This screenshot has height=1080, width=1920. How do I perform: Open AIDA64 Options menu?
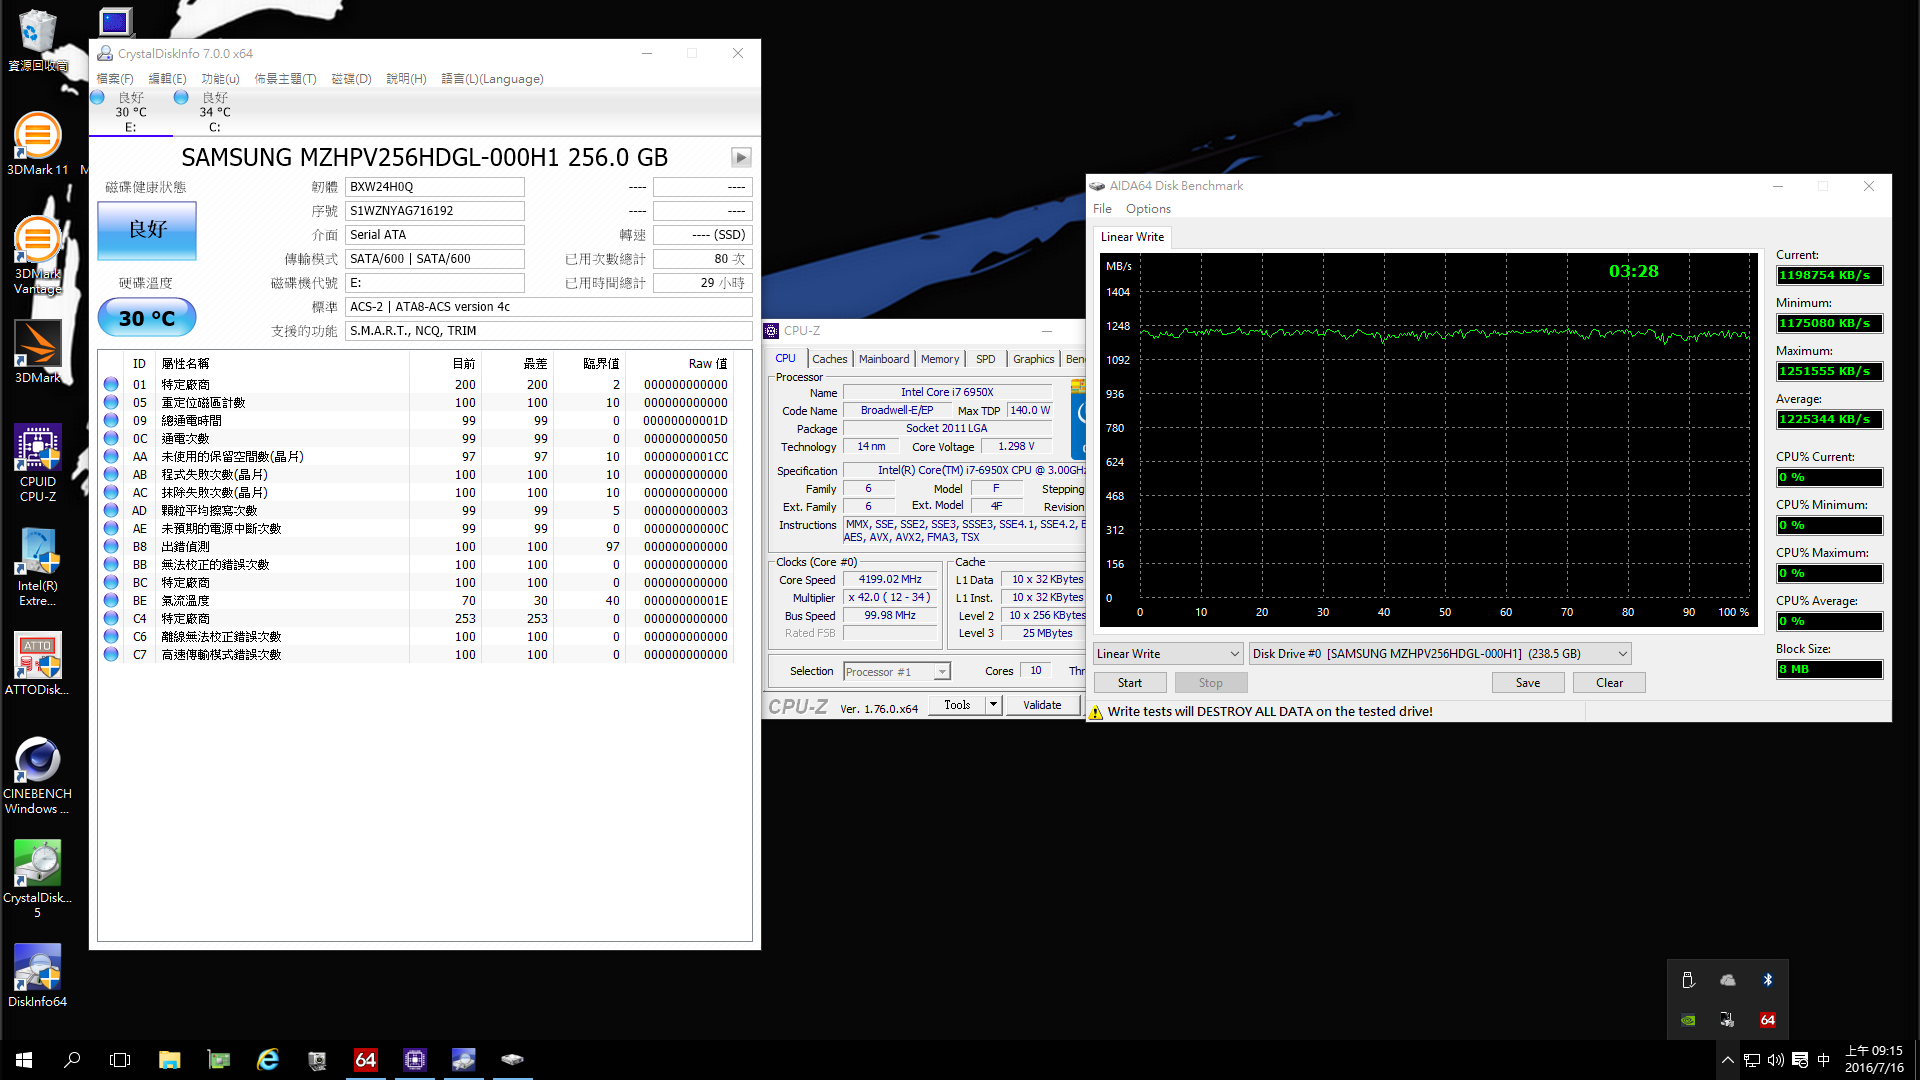[1148, 209]
